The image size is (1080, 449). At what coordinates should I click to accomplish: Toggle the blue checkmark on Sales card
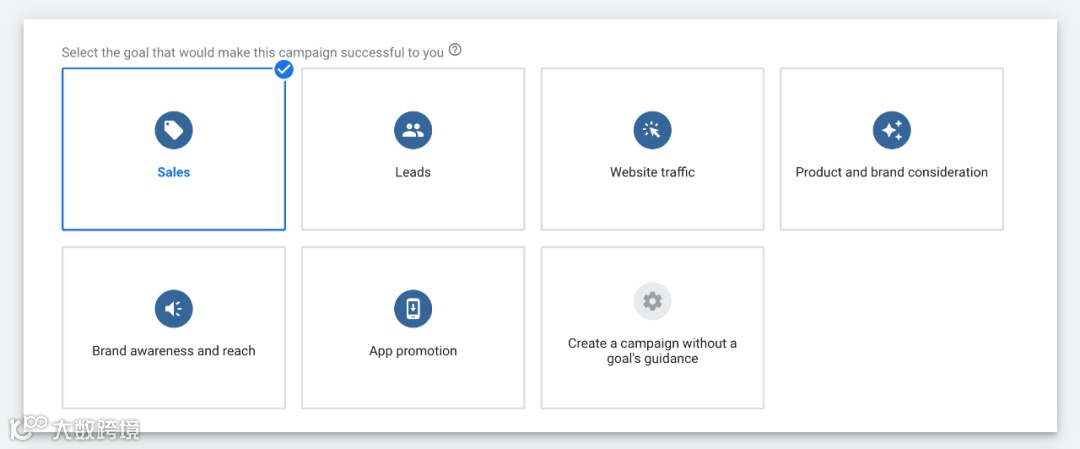284,69
